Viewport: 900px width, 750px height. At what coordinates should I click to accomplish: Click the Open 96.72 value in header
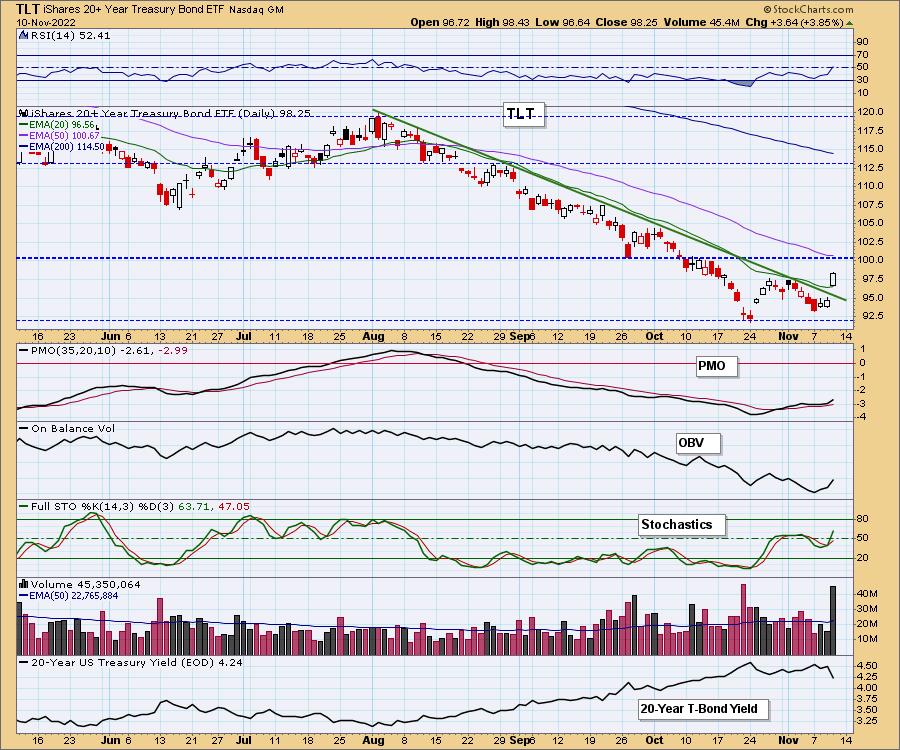point(440,22)
